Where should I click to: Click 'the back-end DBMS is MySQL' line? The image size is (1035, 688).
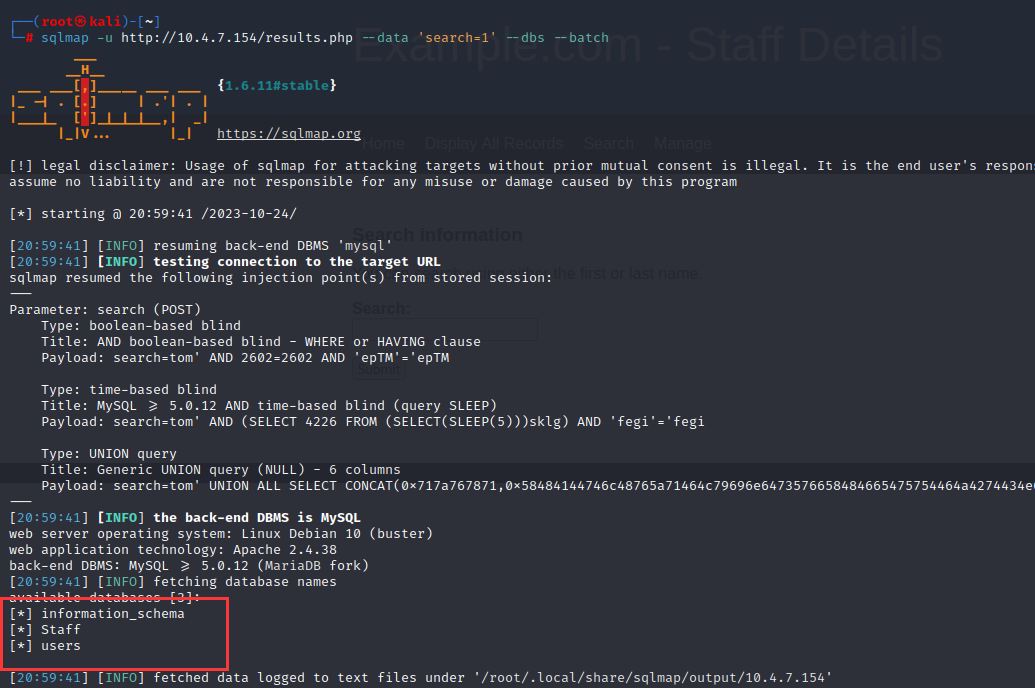click(x=185, y=518)
